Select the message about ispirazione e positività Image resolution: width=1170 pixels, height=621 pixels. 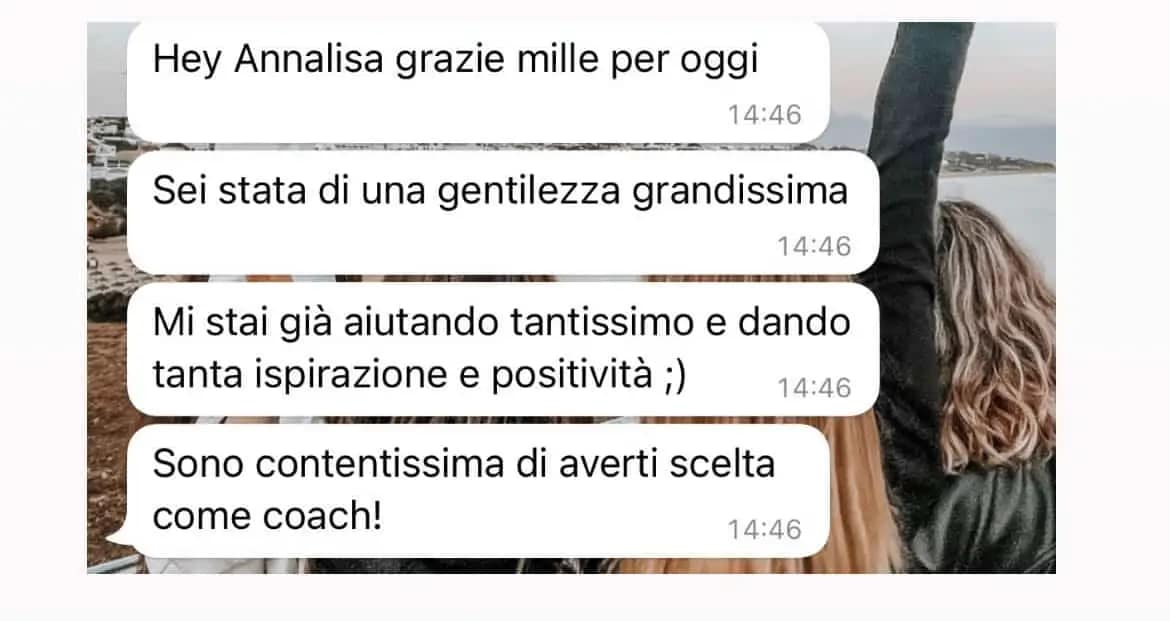tap(503, 349)
